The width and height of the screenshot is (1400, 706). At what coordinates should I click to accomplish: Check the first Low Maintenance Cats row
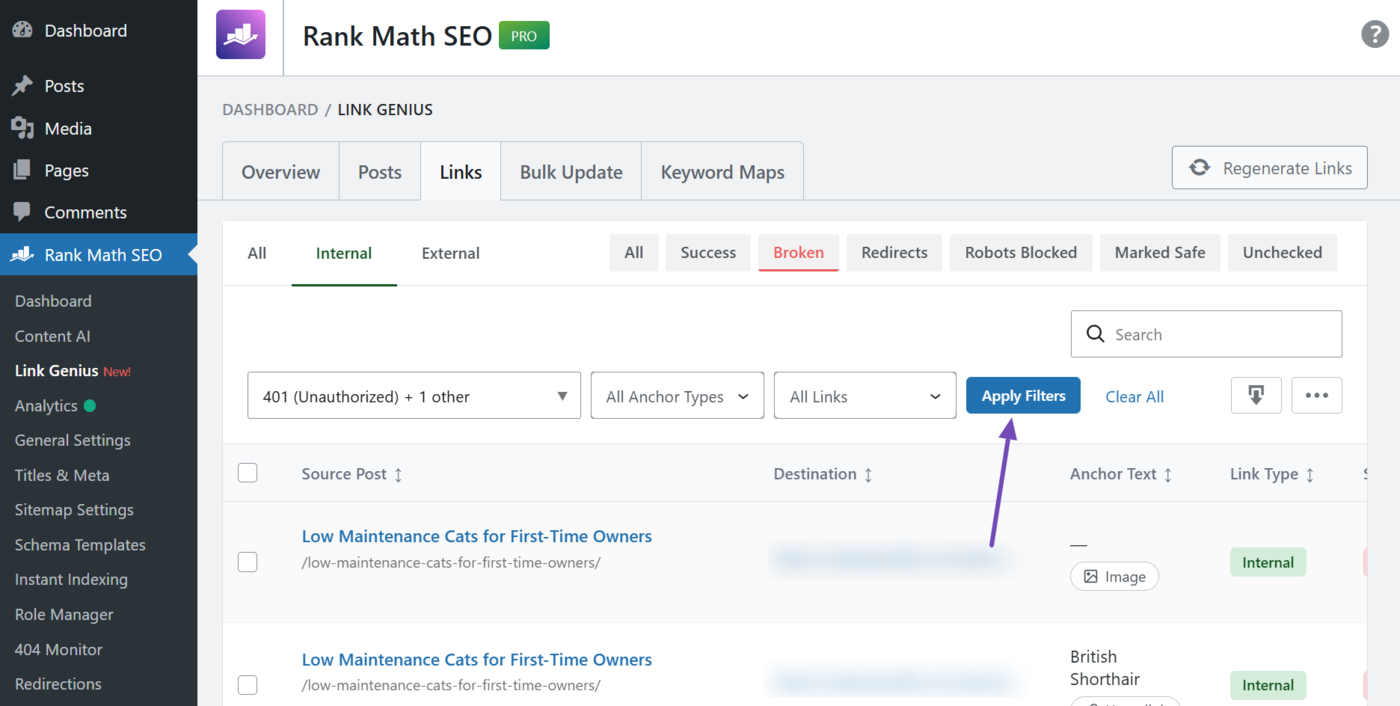[247, 561]
